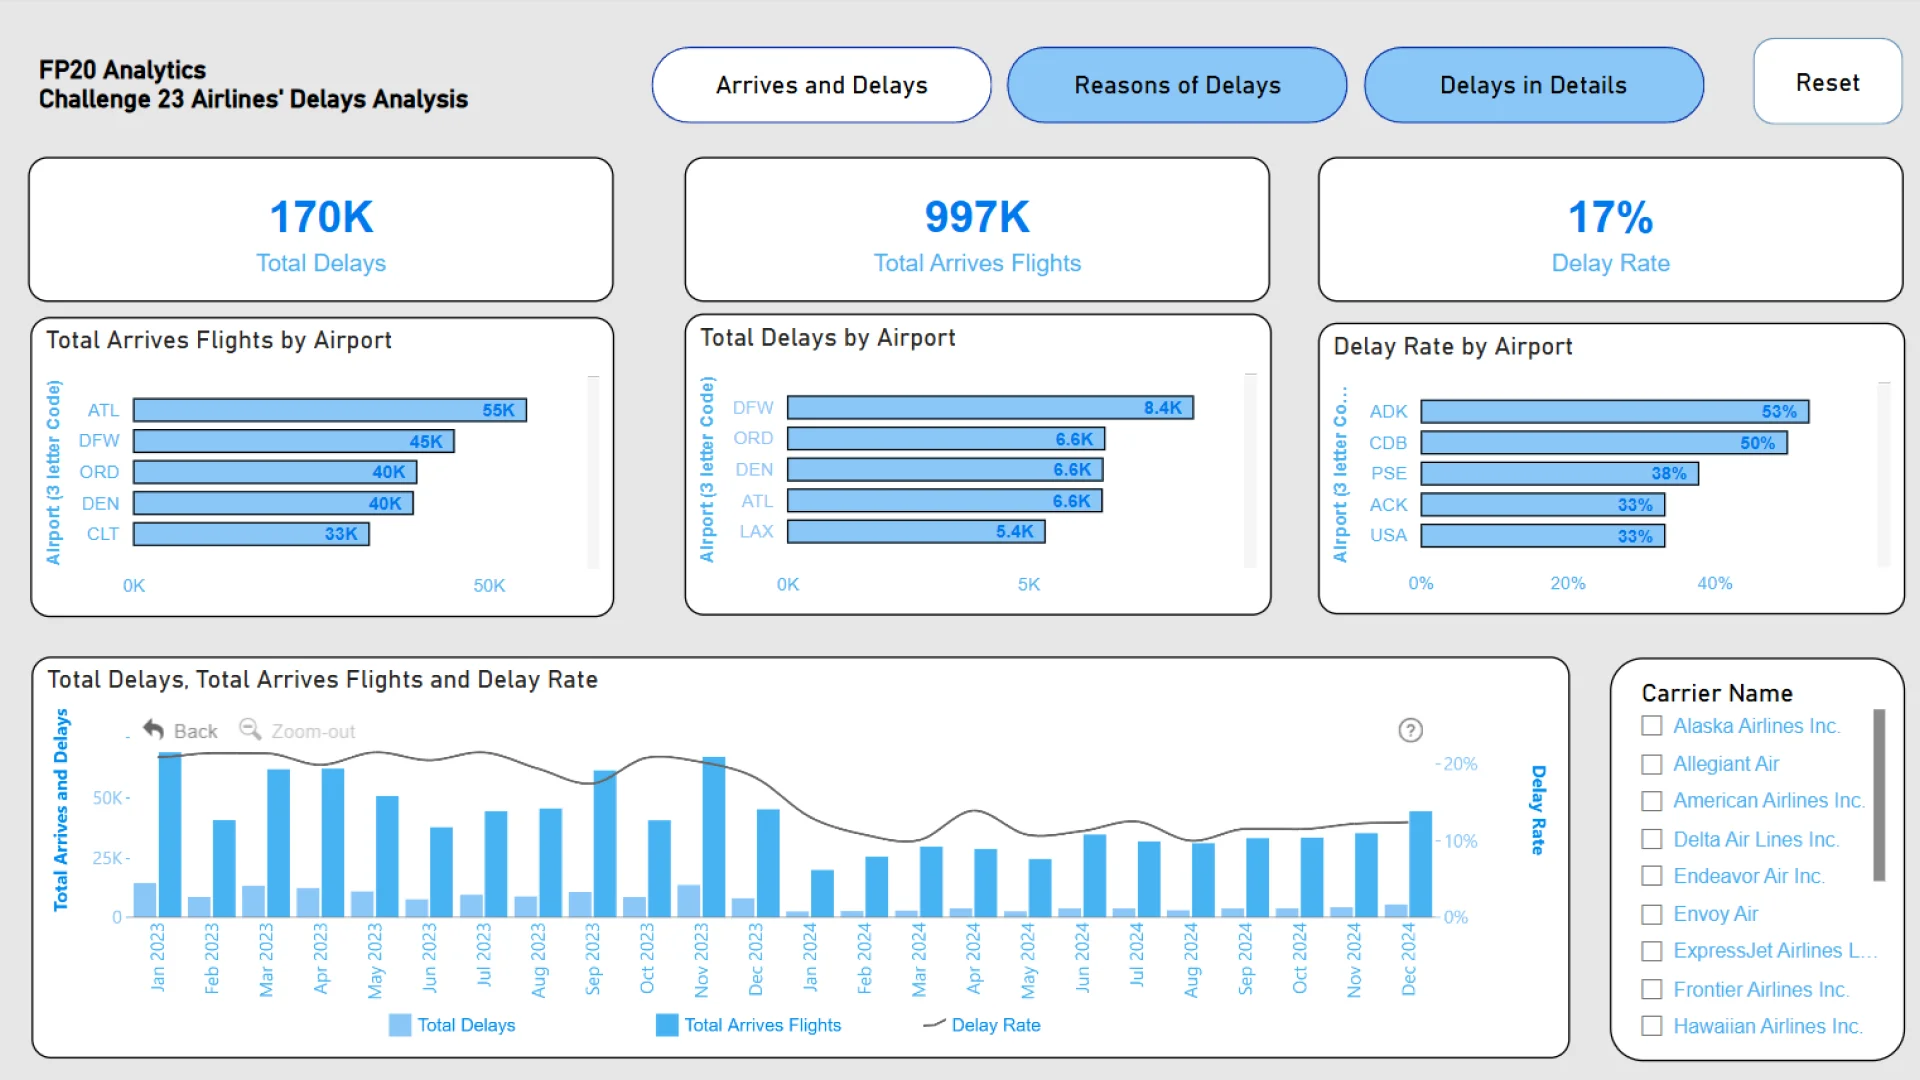Check the Alaska Airlines Inc. checkbox
The width and height of the screenshot is (1920, 1080).
point(1652,726)
